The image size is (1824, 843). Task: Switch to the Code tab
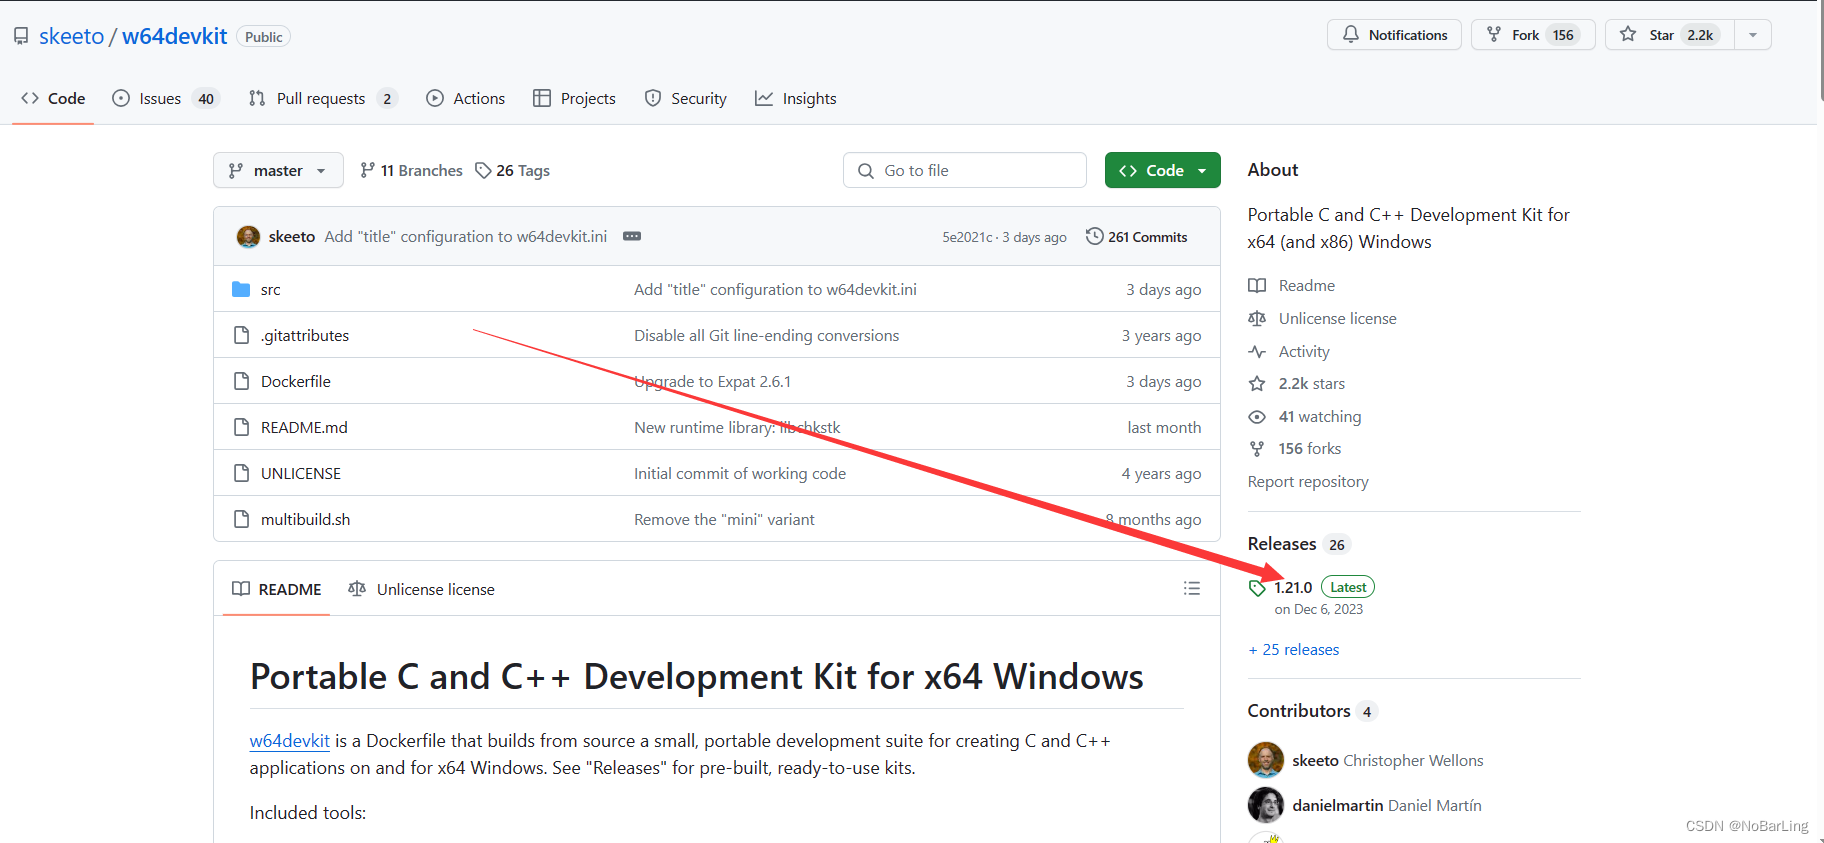click(x=53, y=98)
